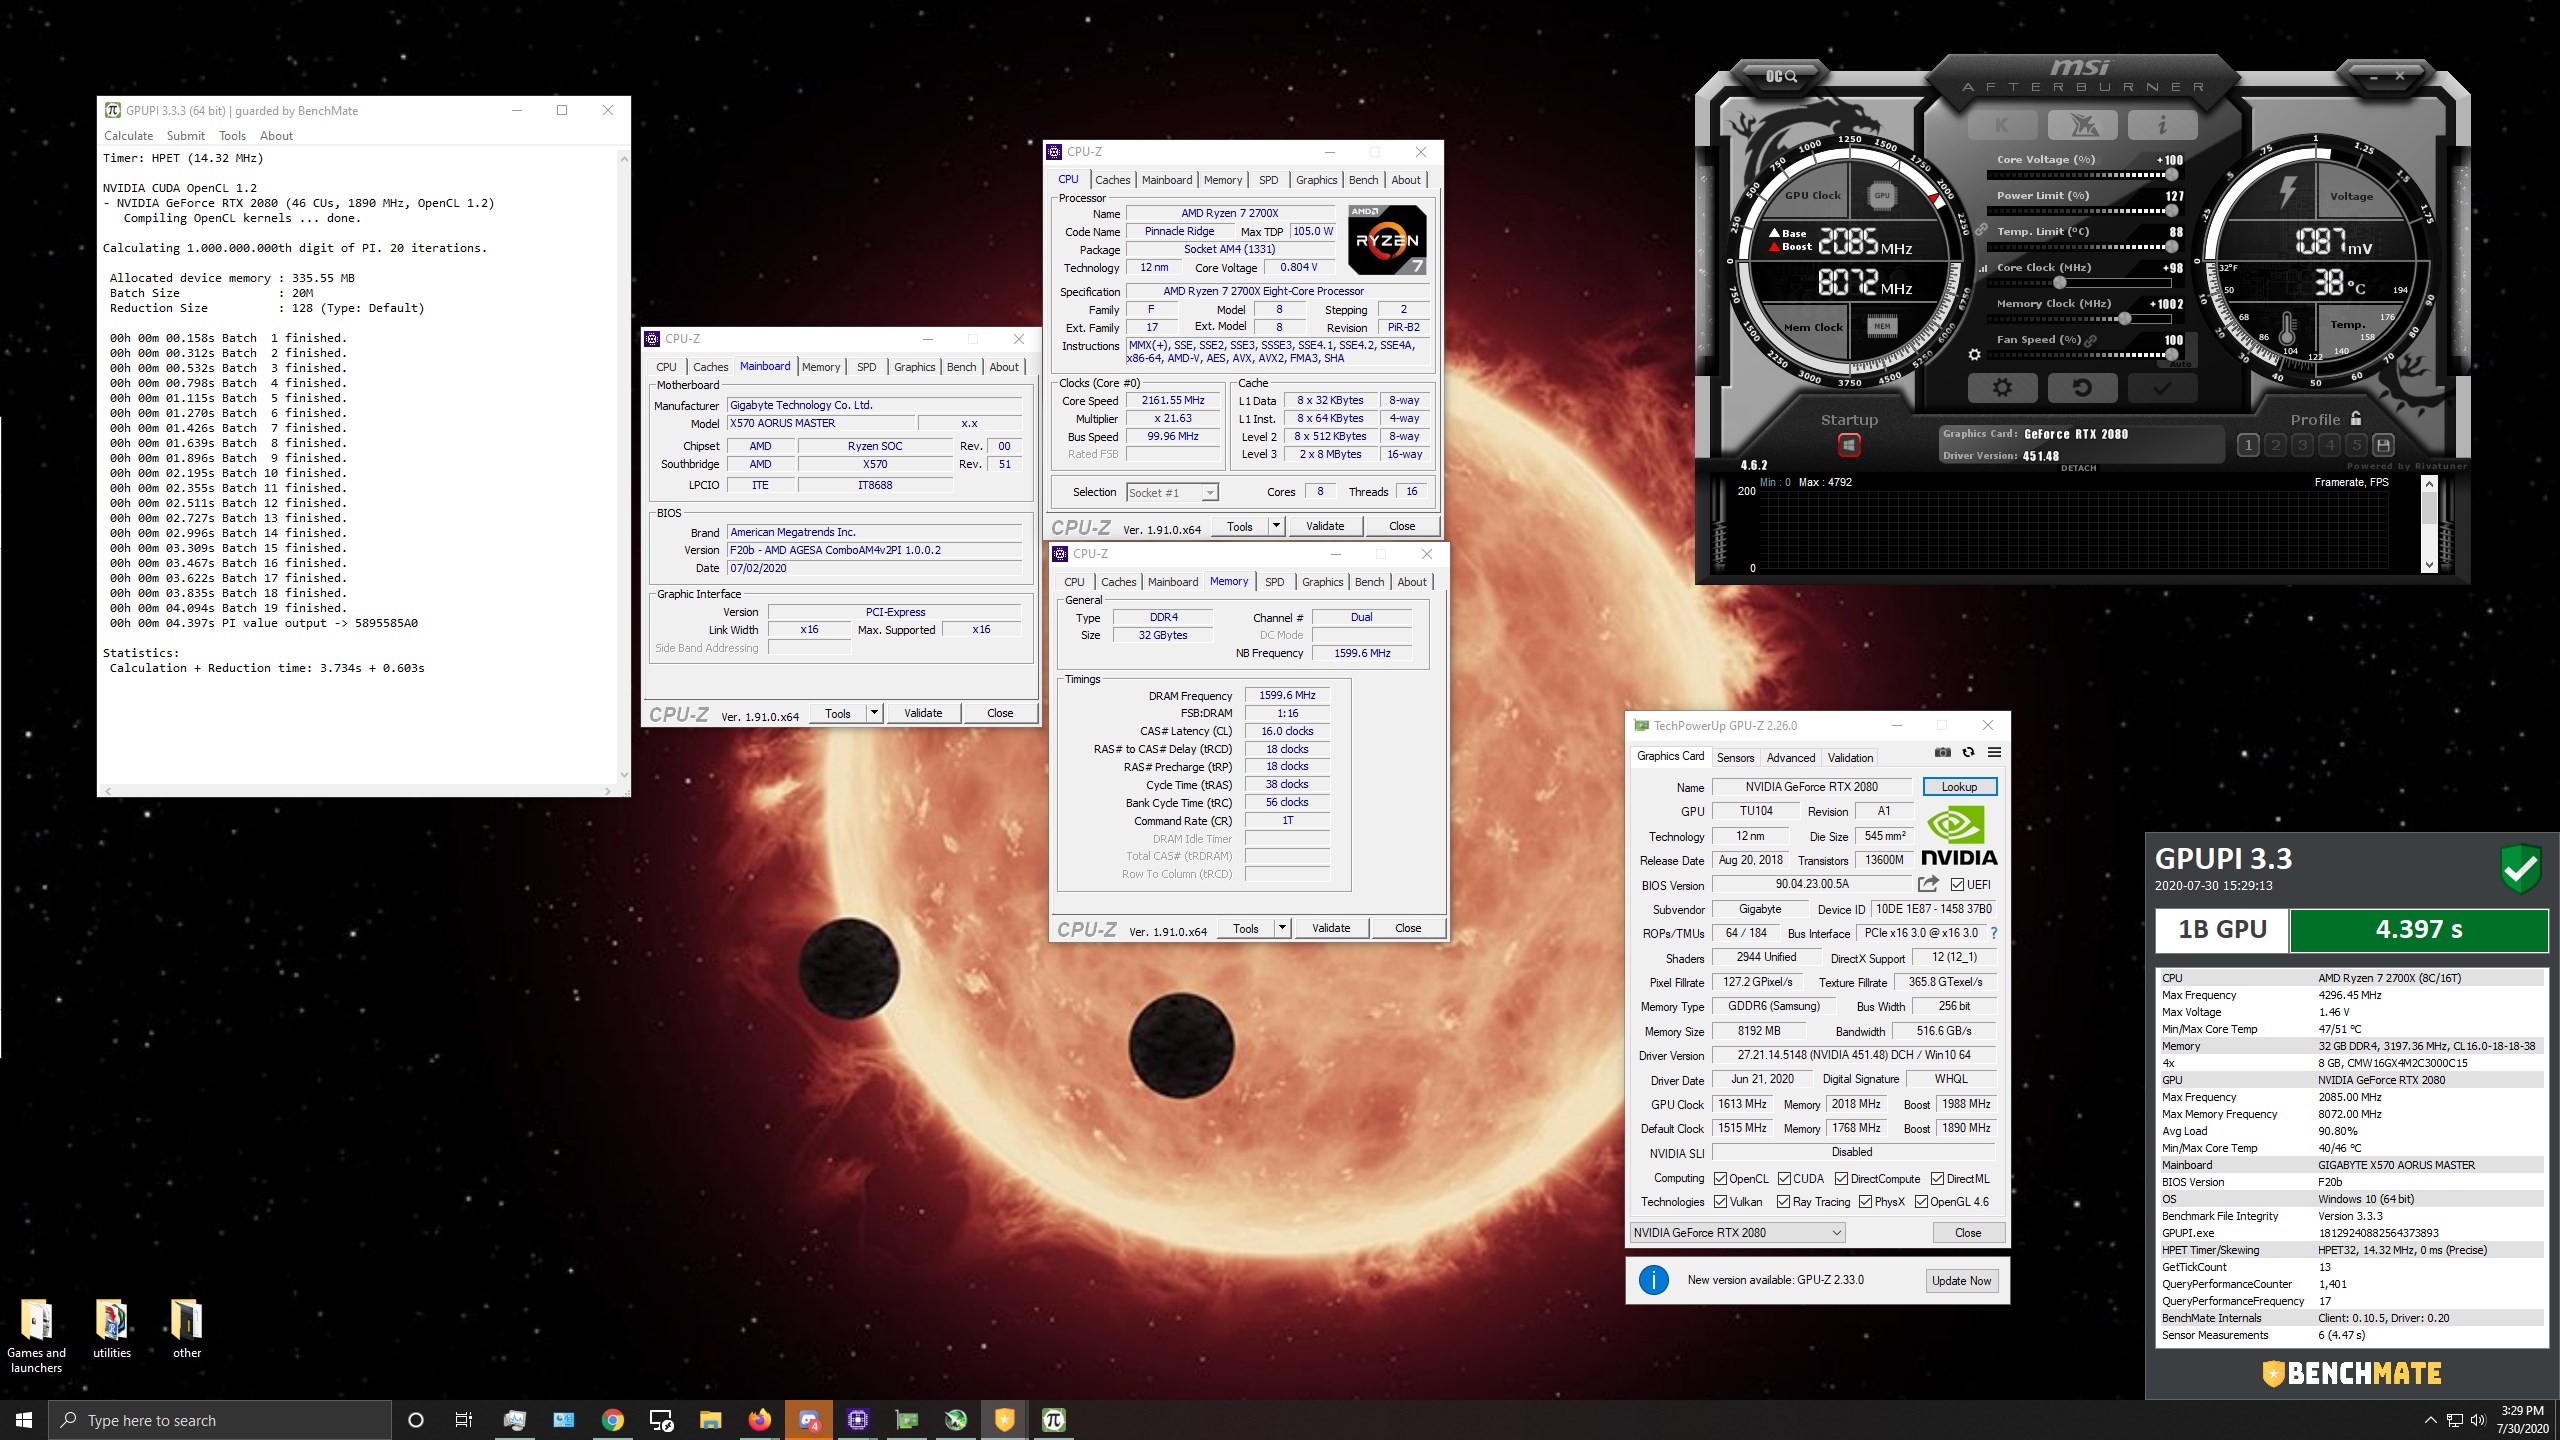Toggle the OpenCL checkbox in GPU-Z
2560x1440 pixels.
1720,1179
